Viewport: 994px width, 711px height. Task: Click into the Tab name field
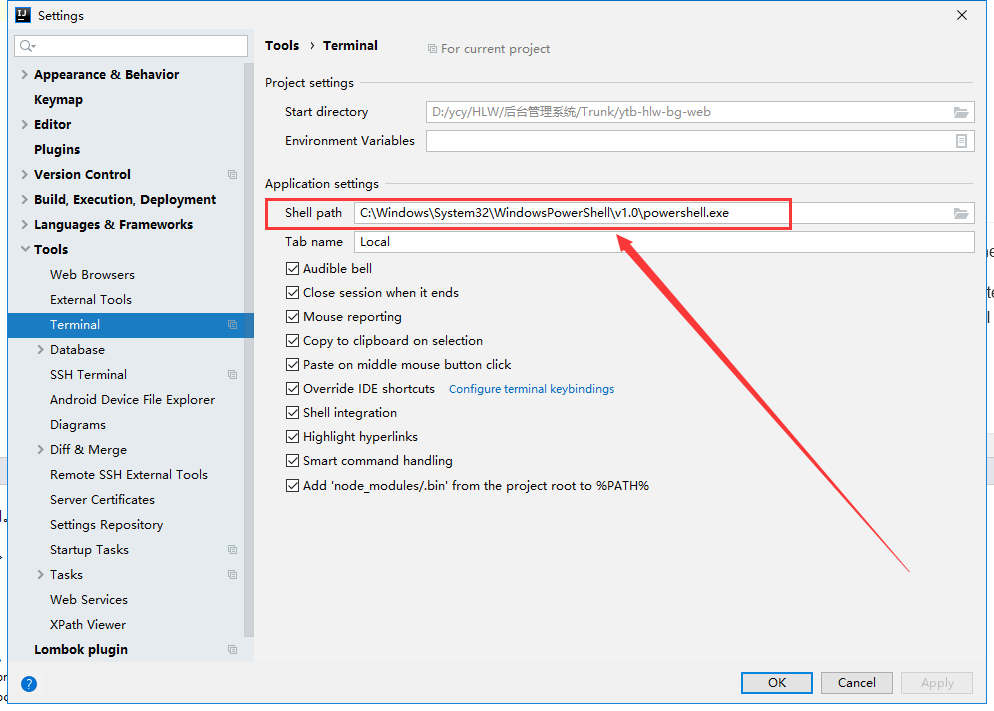[x=664, y=242]
